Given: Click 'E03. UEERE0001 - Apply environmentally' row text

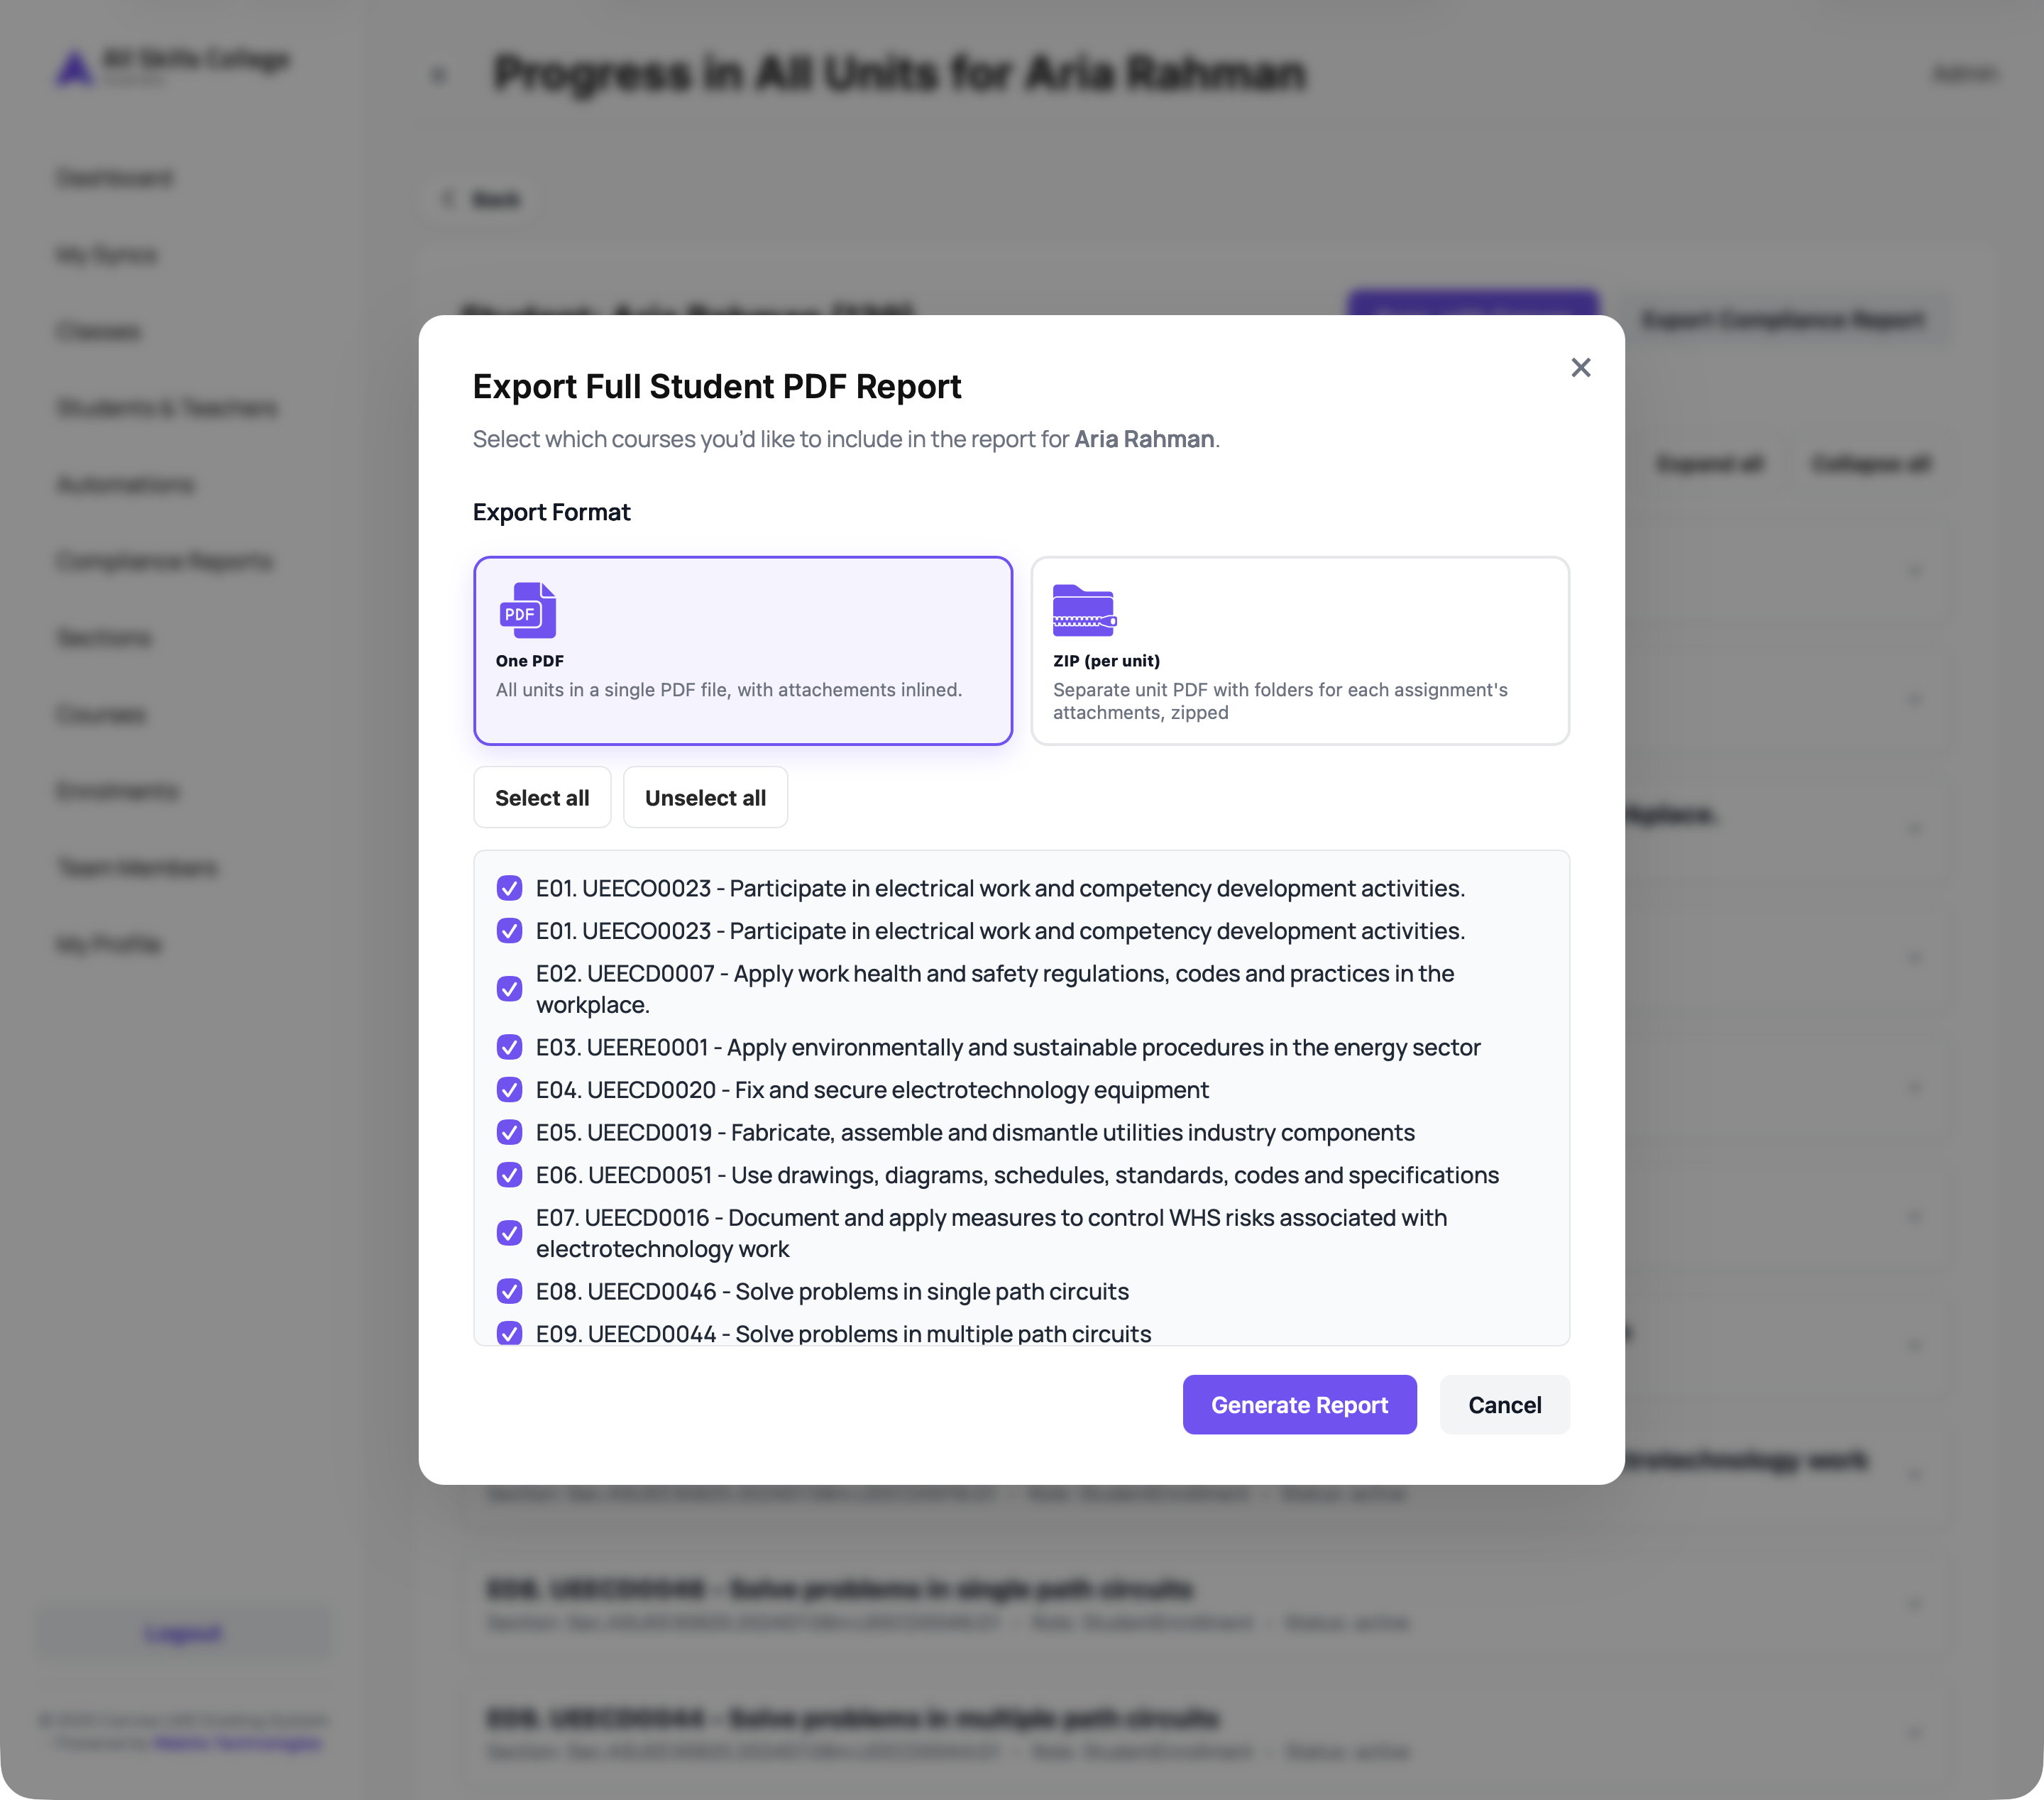Looking at the screenshot, I should (x=1008, y=1047).
